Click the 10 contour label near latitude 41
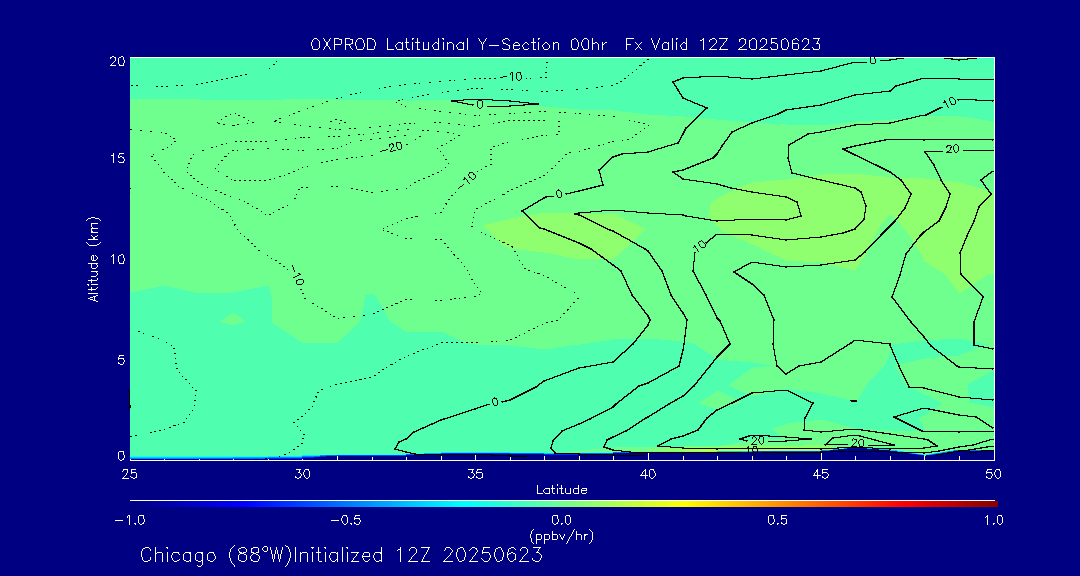The image size is (1080, 576). click(699, 243)
